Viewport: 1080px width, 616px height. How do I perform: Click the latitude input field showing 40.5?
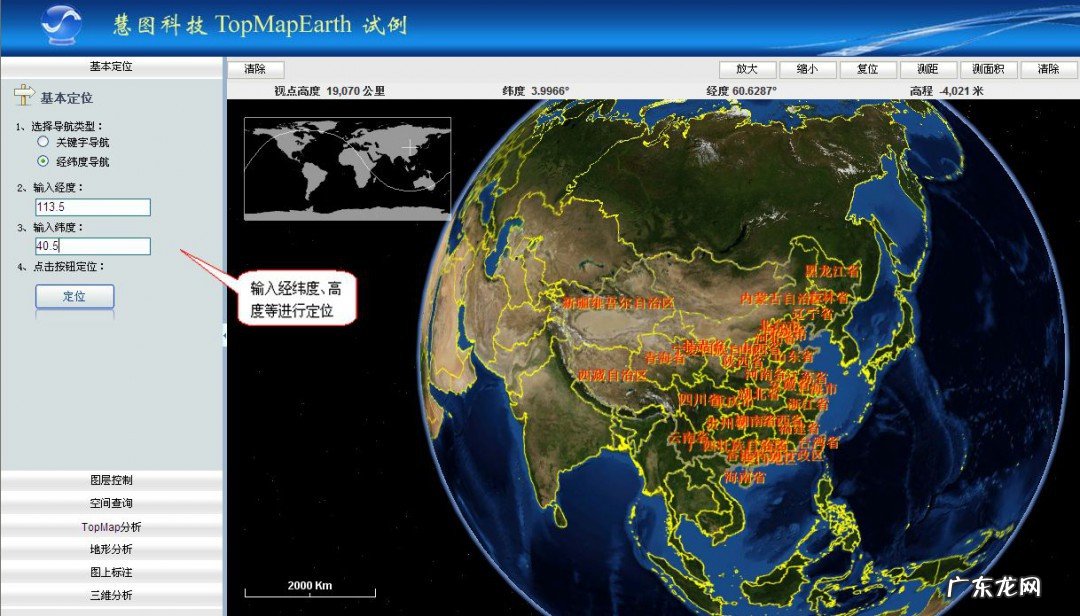tap(93, 246)
